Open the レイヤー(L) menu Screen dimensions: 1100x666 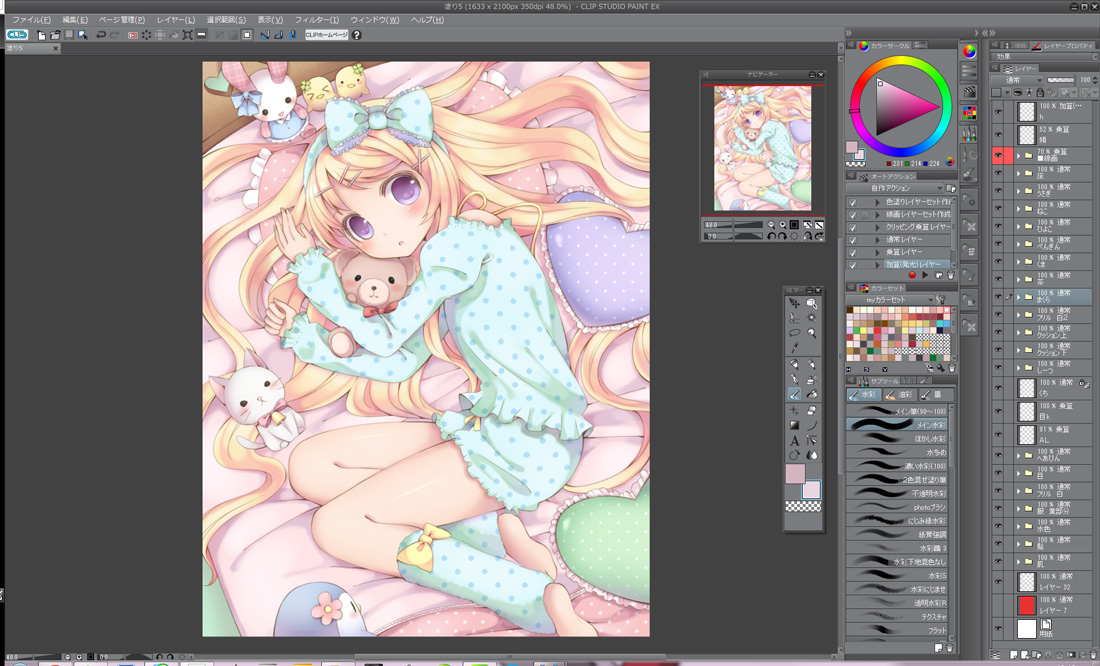click(176, 20)
